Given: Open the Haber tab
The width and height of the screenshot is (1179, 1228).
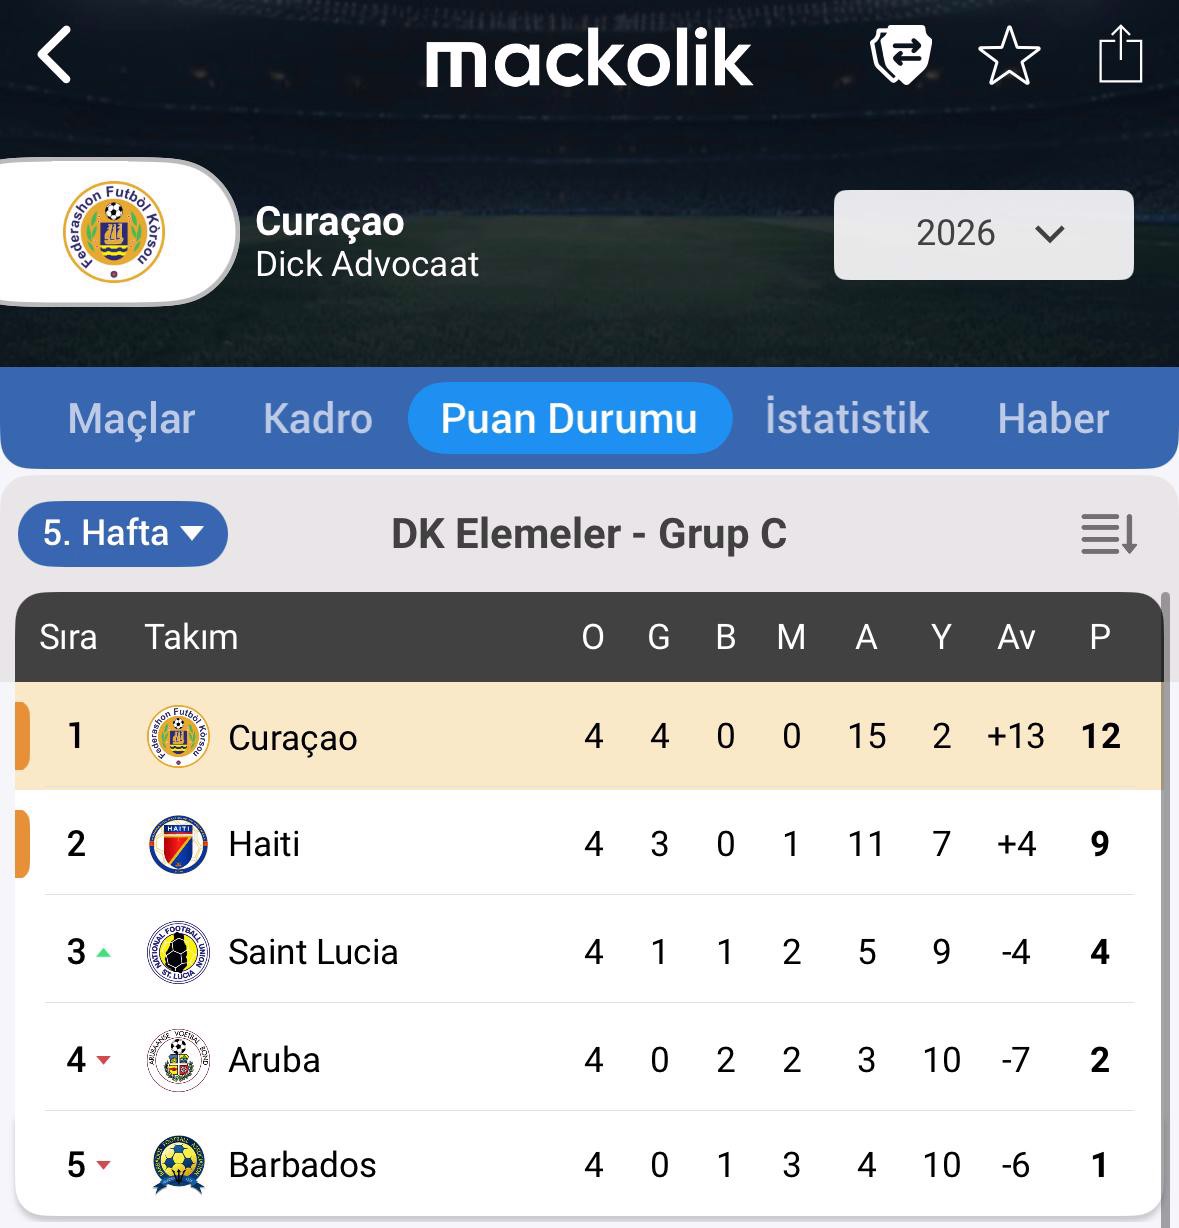Looking at the screenshot, I should [x=1053, y=419].
